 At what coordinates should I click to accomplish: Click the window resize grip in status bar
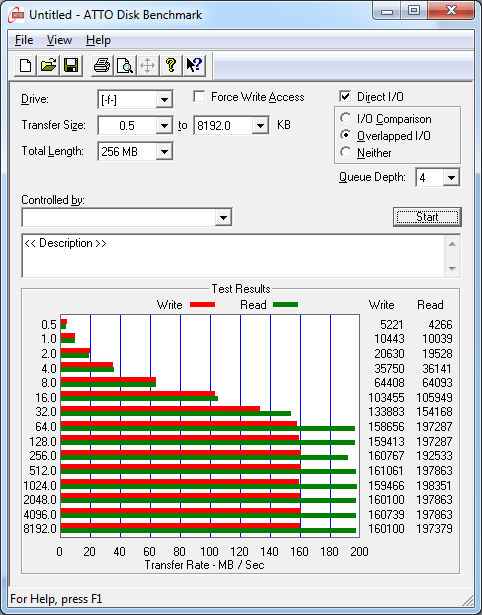(467, 599)
